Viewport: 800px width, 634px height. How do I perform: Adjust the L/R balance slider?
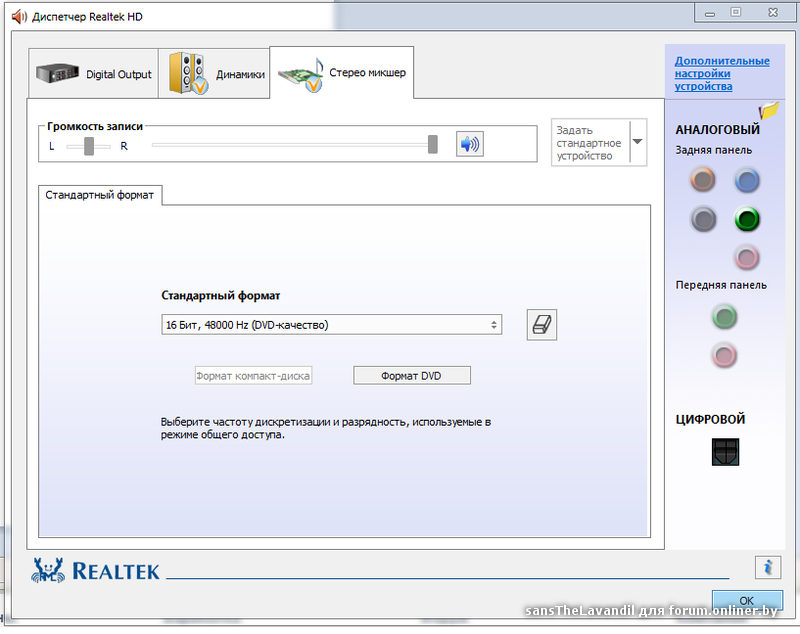click(89, 146)
